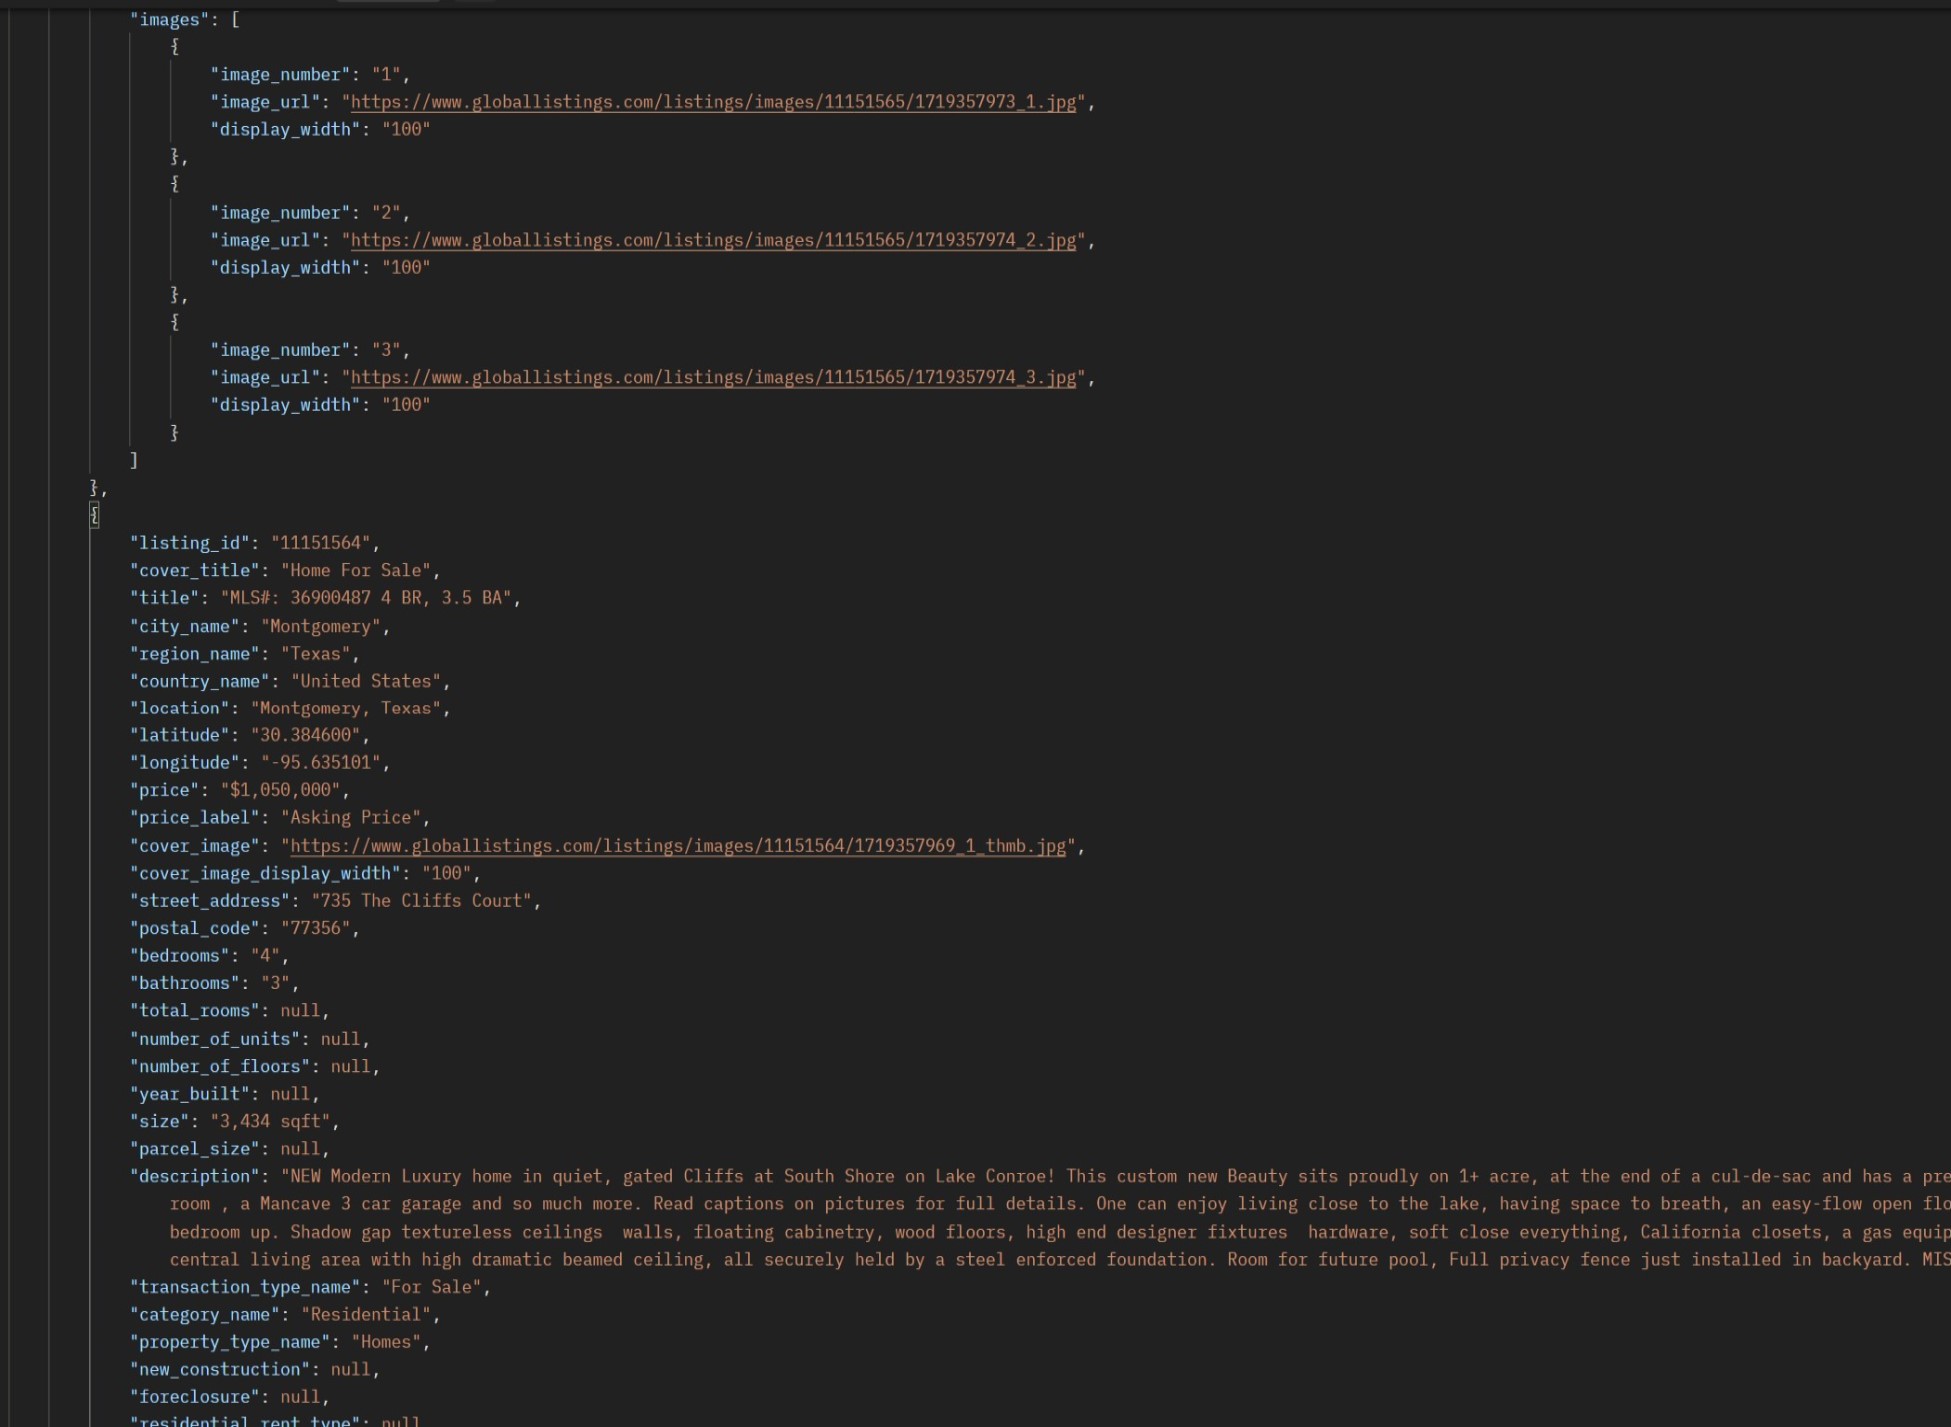
Task: Click the size value "3,434 sqft"
Action: (x=270, y=1122)
